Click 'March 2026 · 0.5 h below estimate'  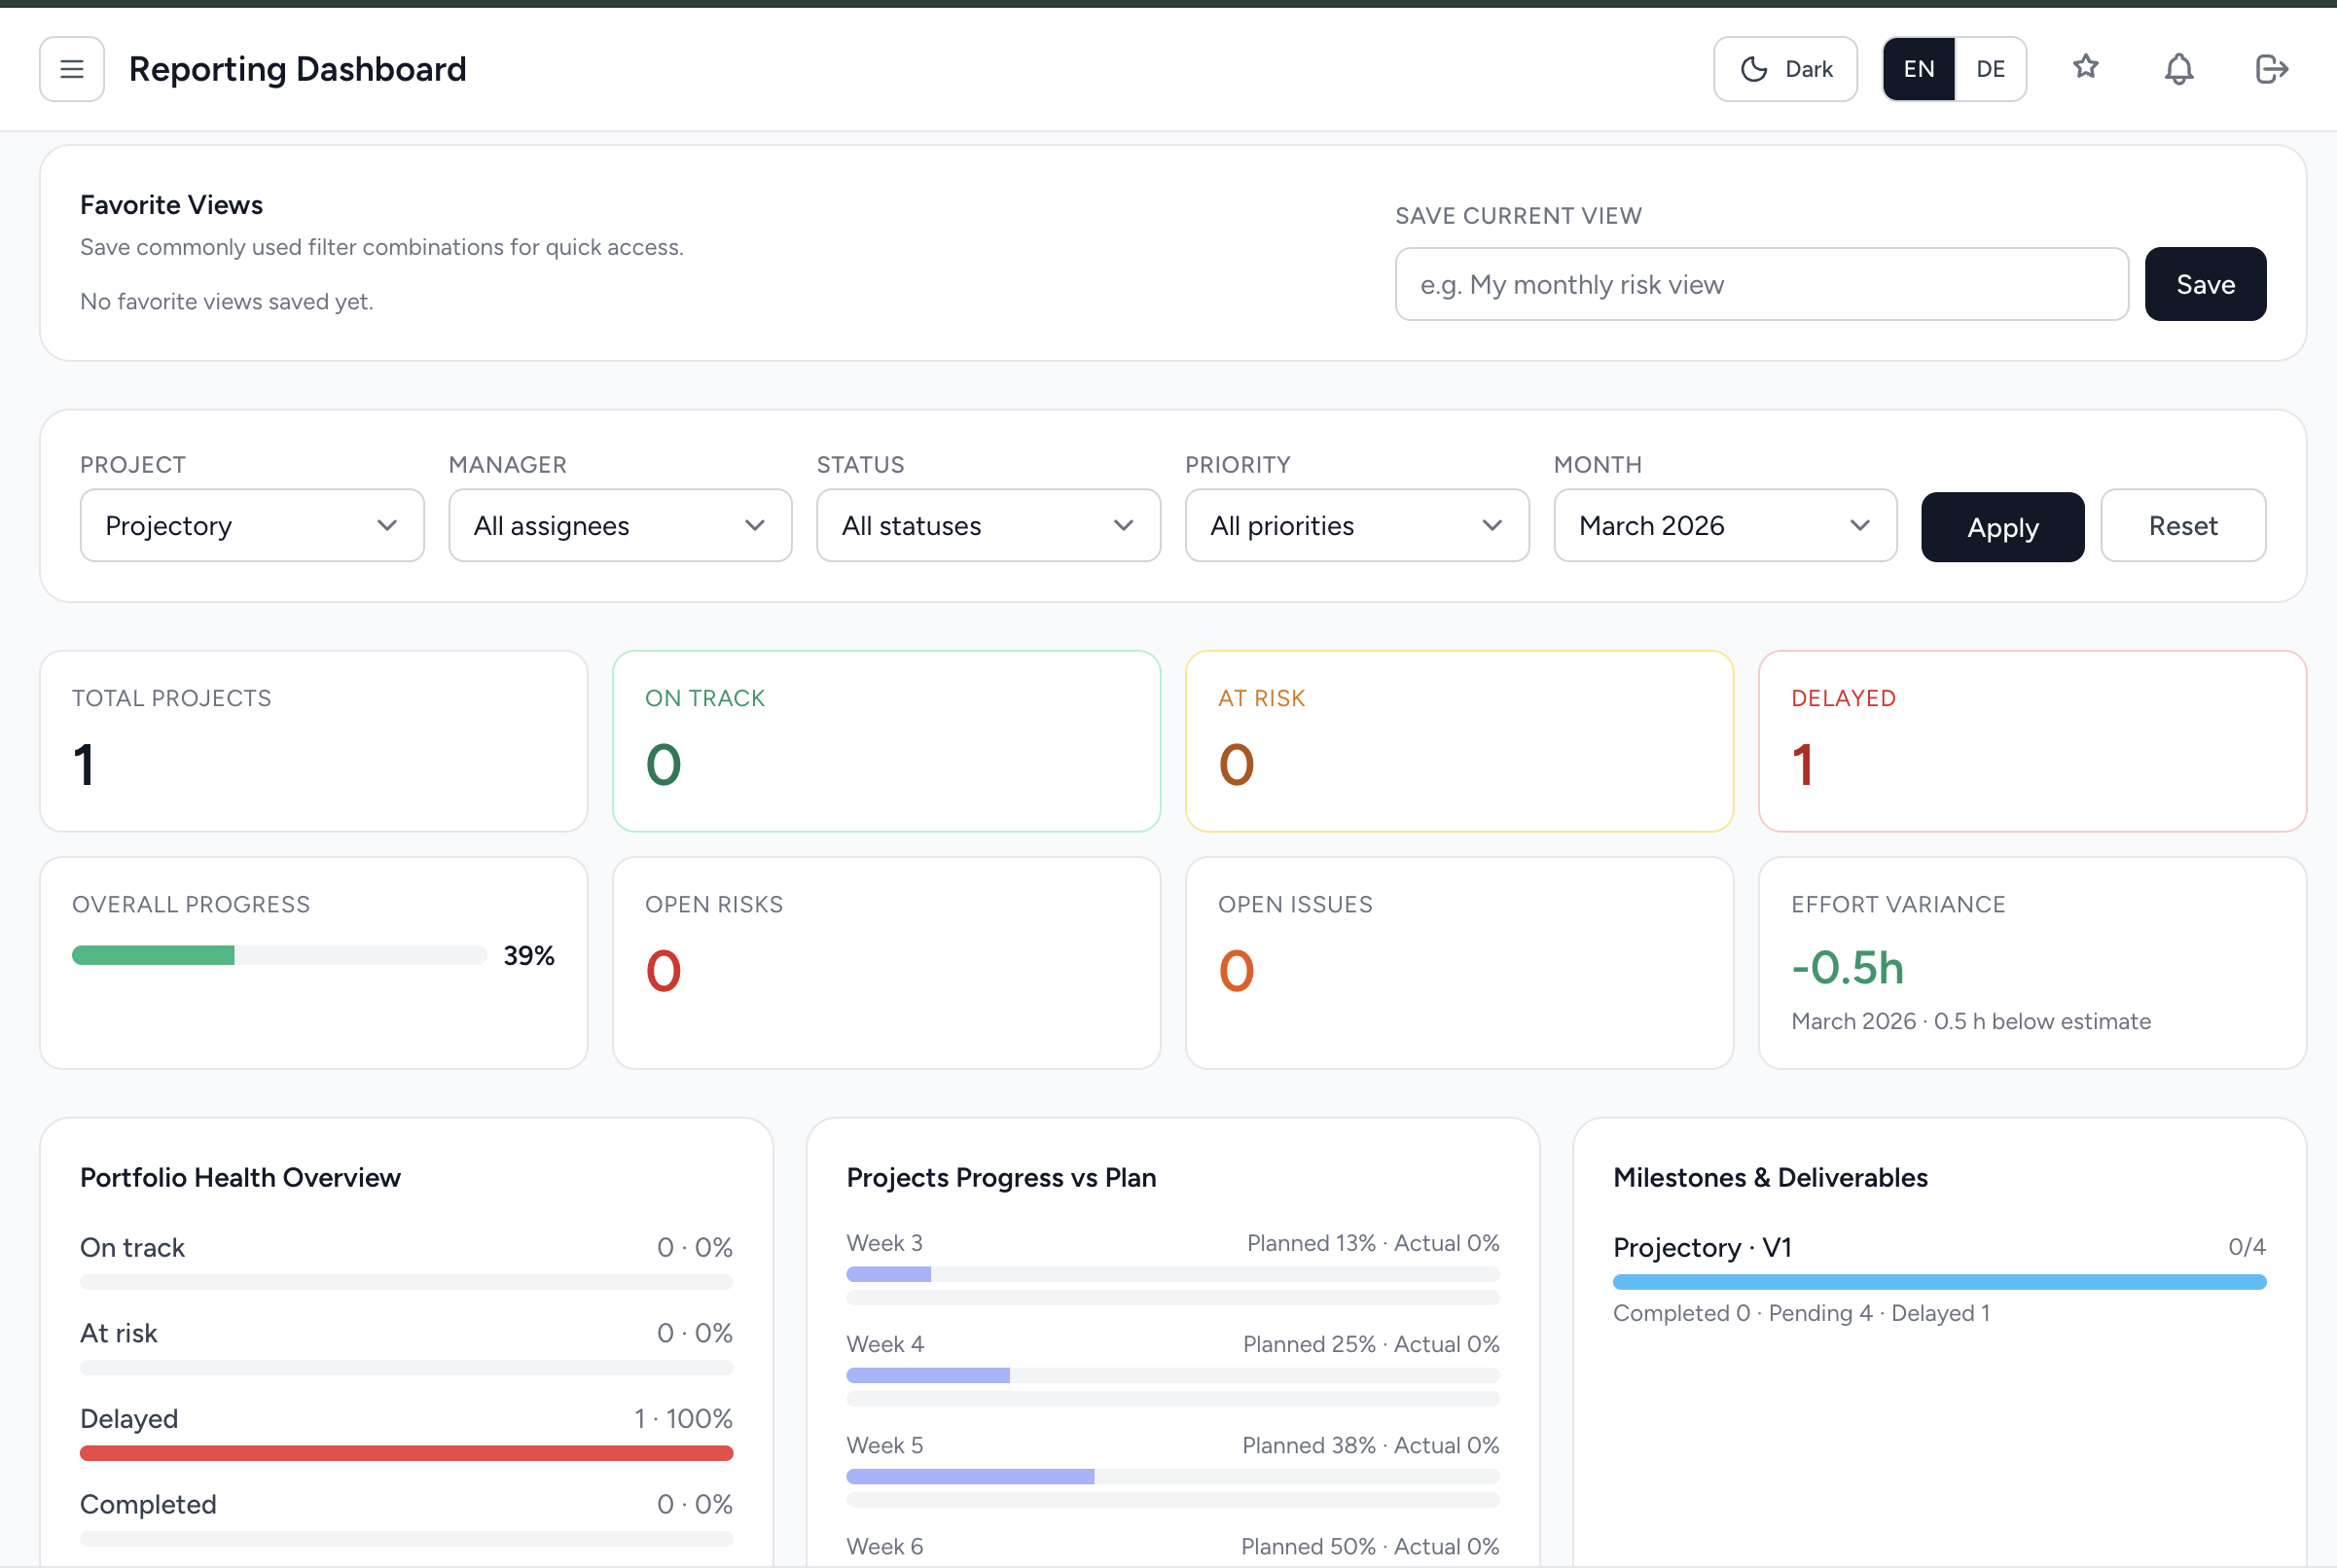point(1970,1021)
